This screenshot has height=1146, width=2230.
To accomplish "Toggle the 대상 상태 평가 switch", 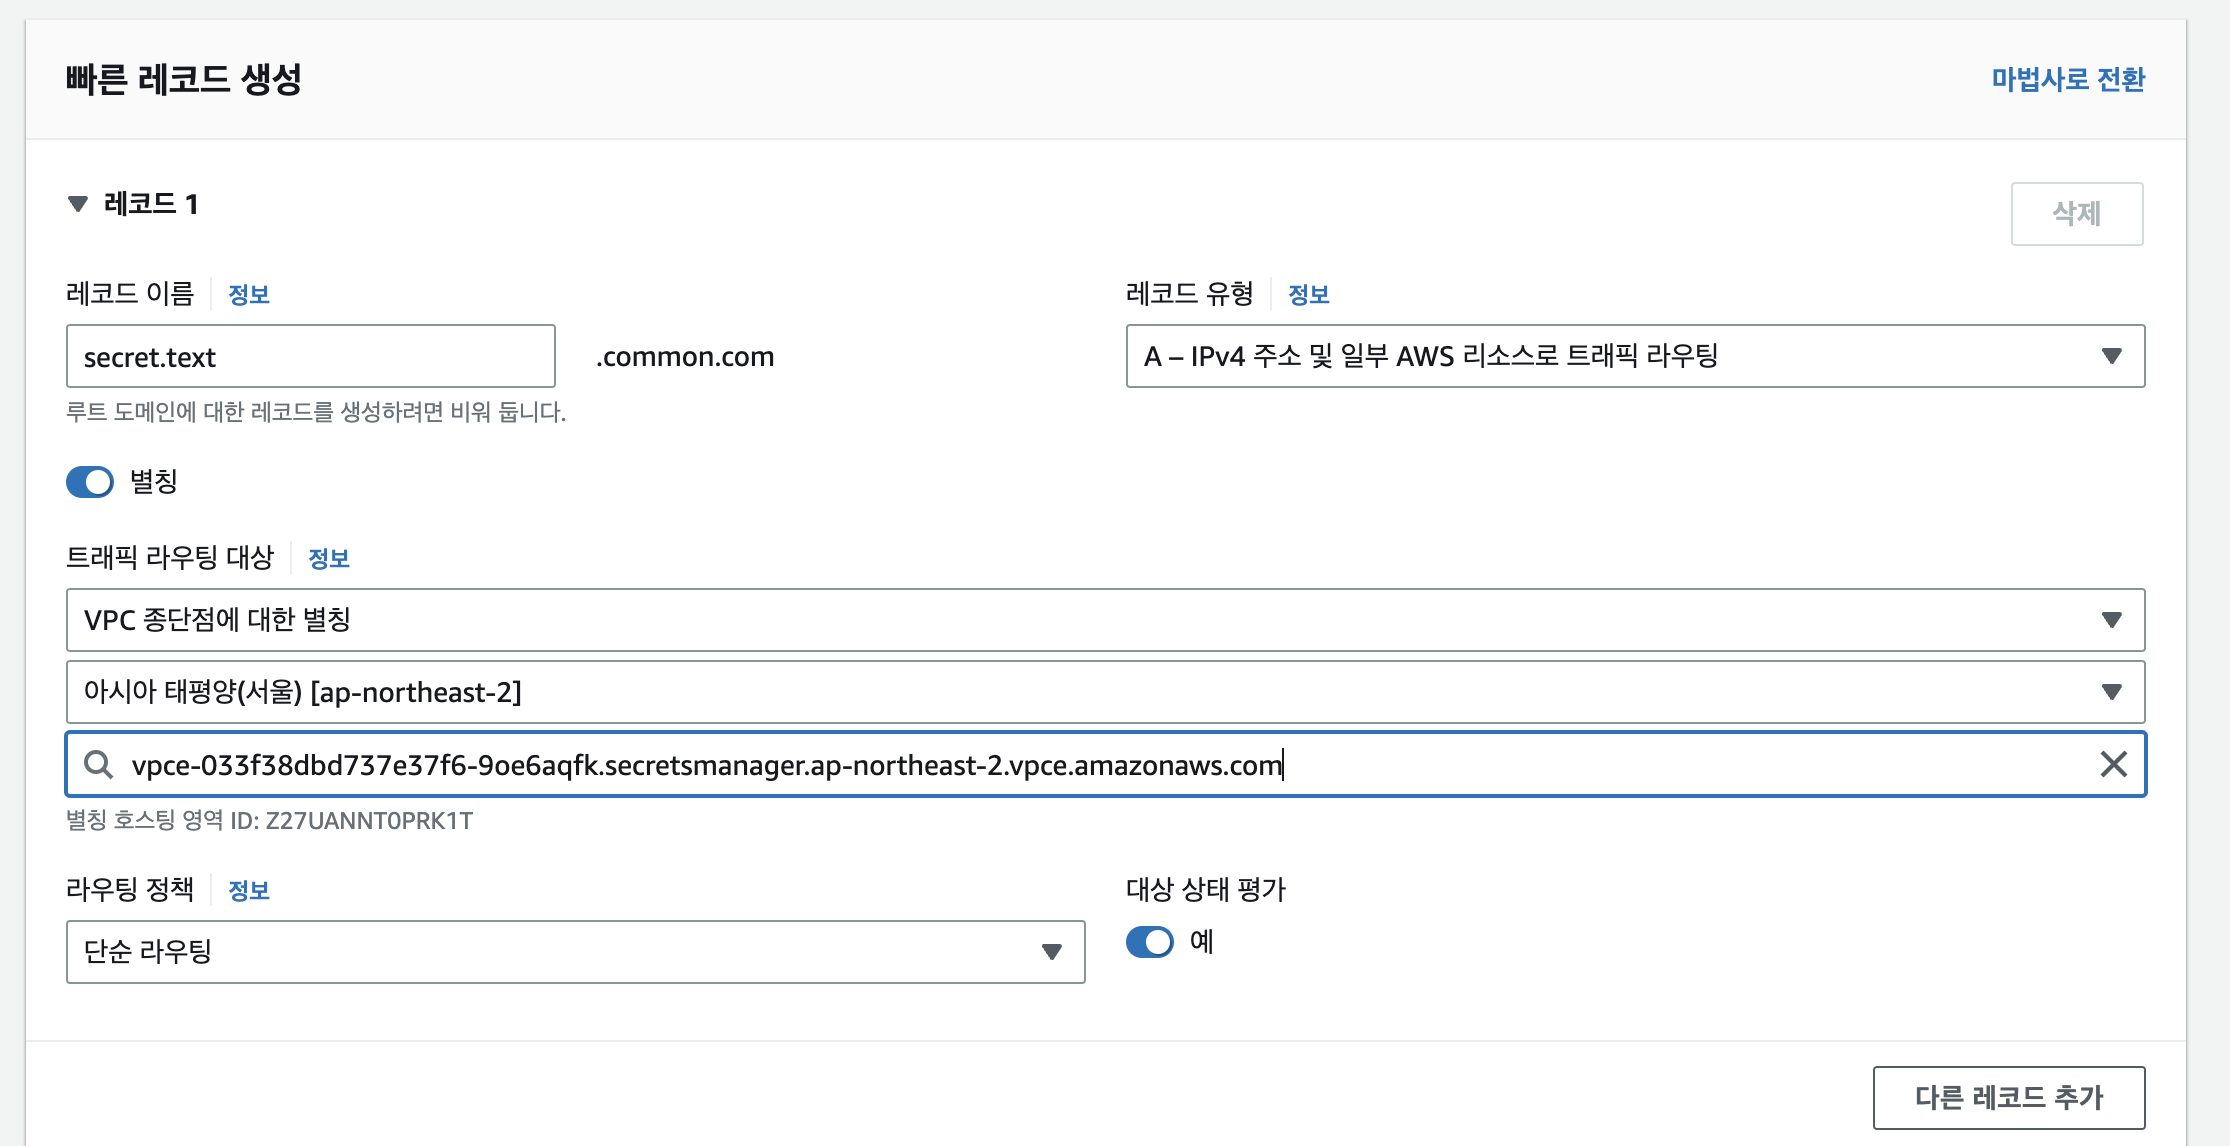I will pyautogui.click(x=1150, y=942).
